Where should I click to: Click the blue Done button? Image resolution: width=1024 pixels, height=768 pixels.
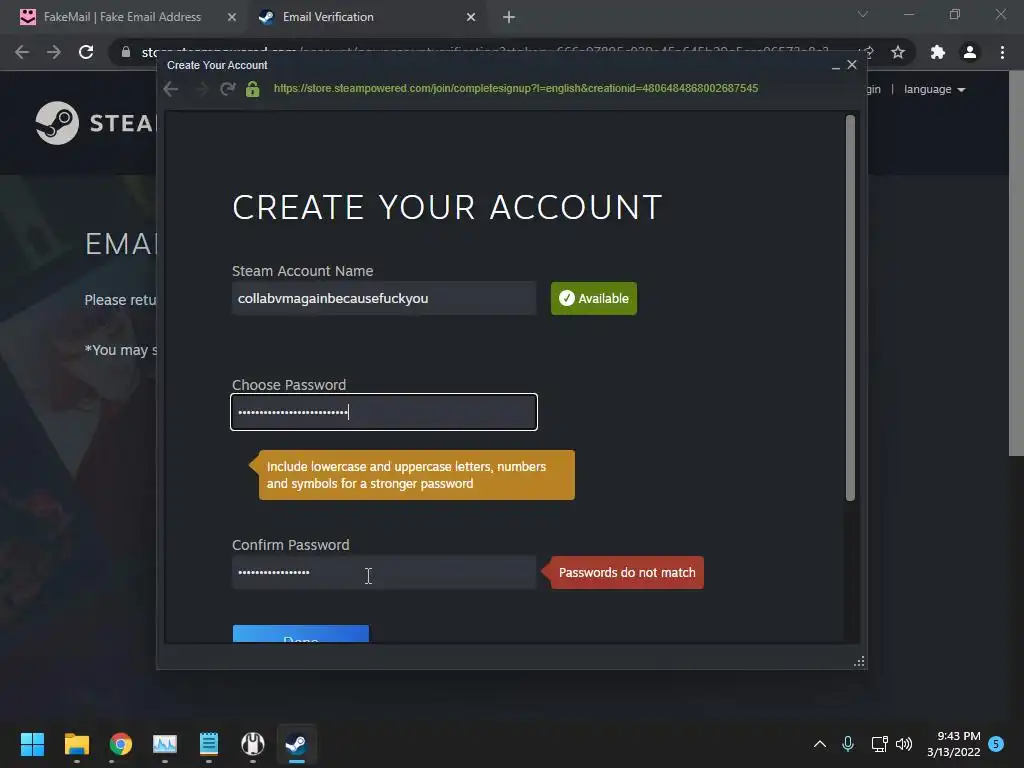click(301, 634)
